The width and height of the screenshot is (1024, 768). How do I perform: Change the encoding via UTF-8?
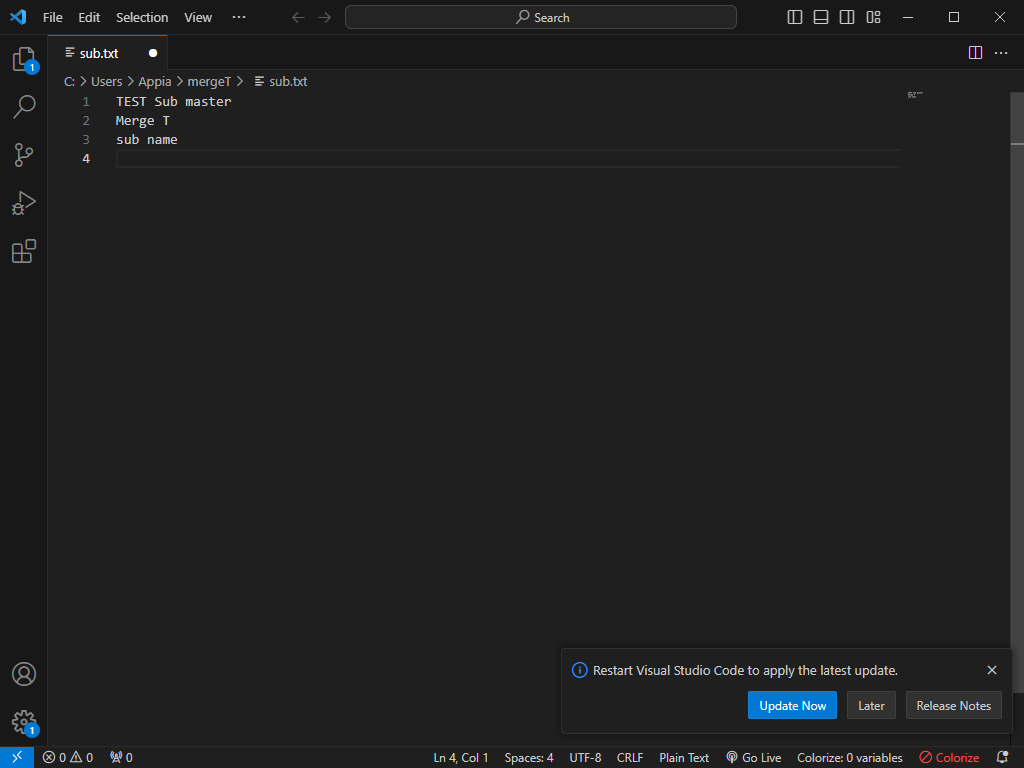tap(585, 758)
